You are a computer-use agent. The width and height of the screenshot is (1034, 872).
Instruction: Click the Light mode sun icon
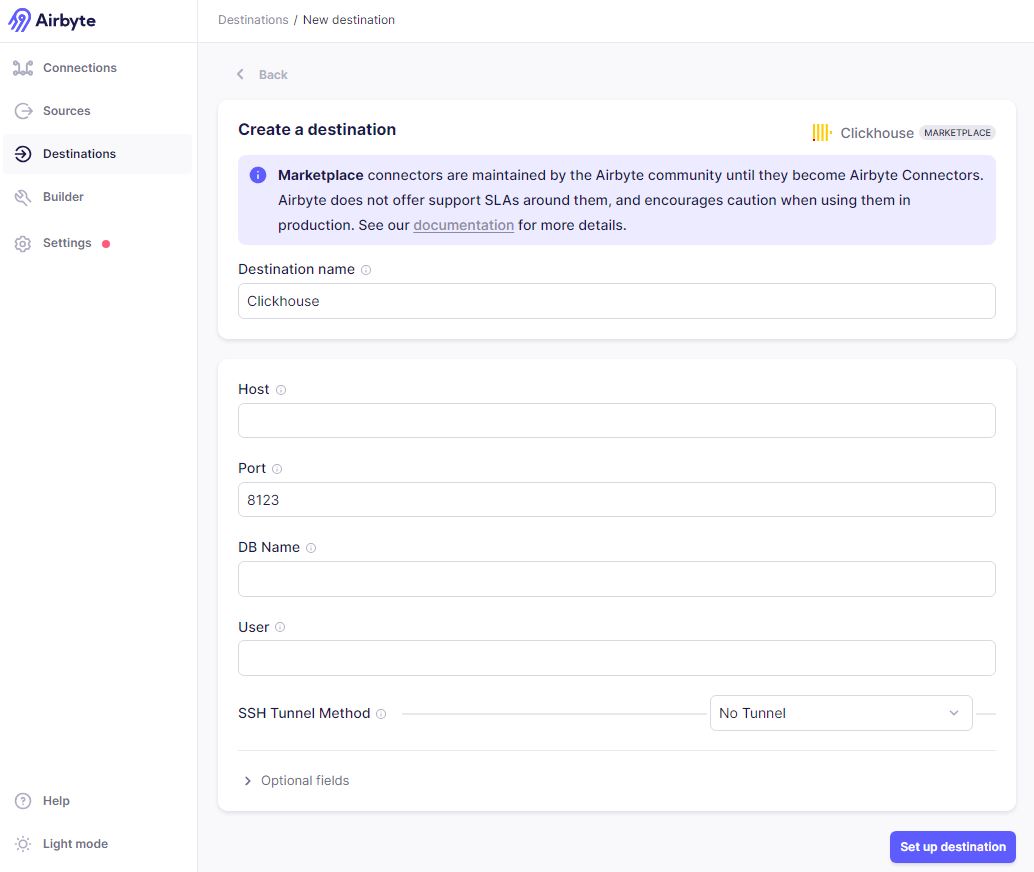click(23, 844)
